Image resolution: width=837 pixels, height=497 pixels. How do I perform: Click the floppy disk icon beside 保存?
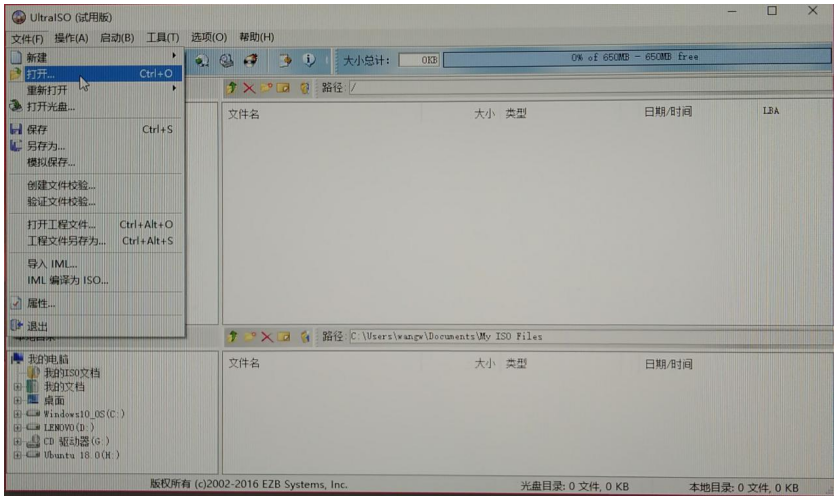coord(16,129)
